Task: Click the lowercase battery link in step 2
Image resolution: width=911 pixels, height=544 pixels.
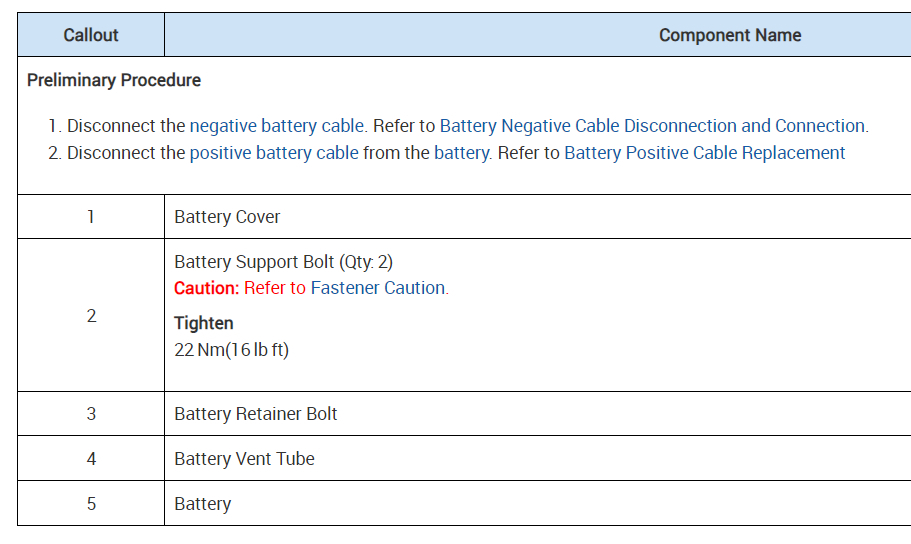Action: pyautogui.click(x=461, y=153)
